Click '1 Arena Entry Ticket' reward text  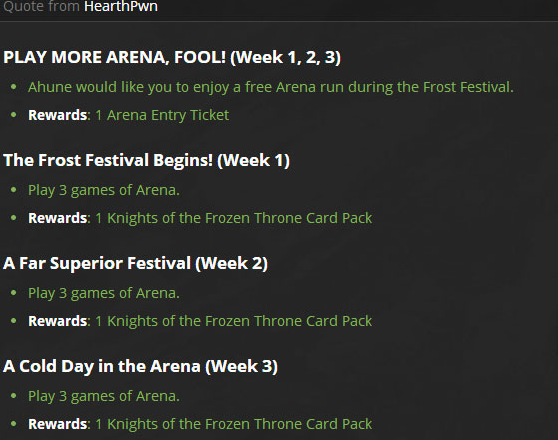tap(162, 115)
